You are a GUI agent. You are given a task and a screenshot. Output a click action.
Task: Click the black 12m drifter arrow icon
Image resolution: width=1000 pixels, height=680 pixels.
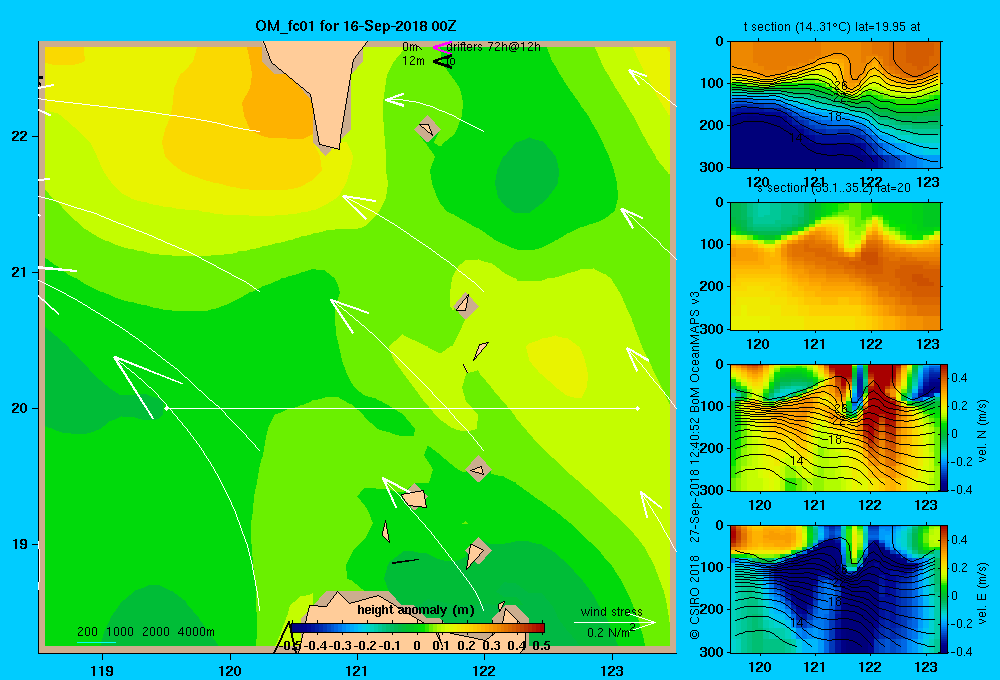tap(443, 61)
